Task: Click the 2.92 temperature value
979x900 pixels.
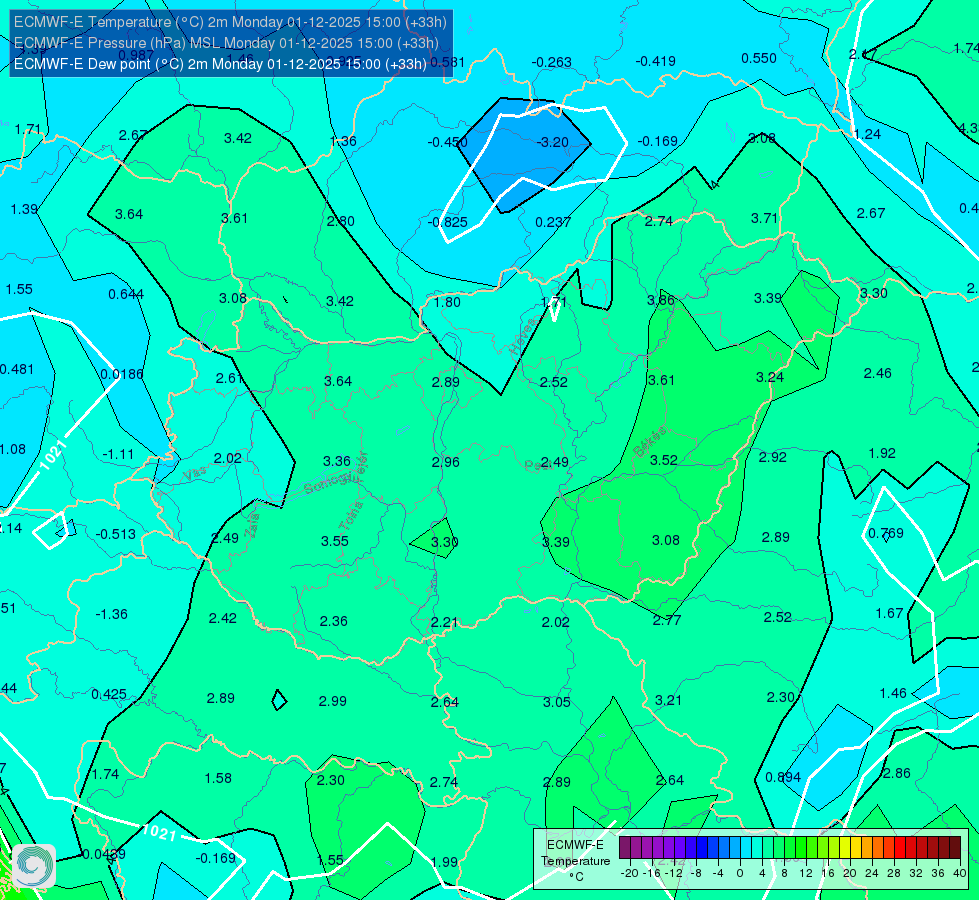Action: (x=773, y=457)
